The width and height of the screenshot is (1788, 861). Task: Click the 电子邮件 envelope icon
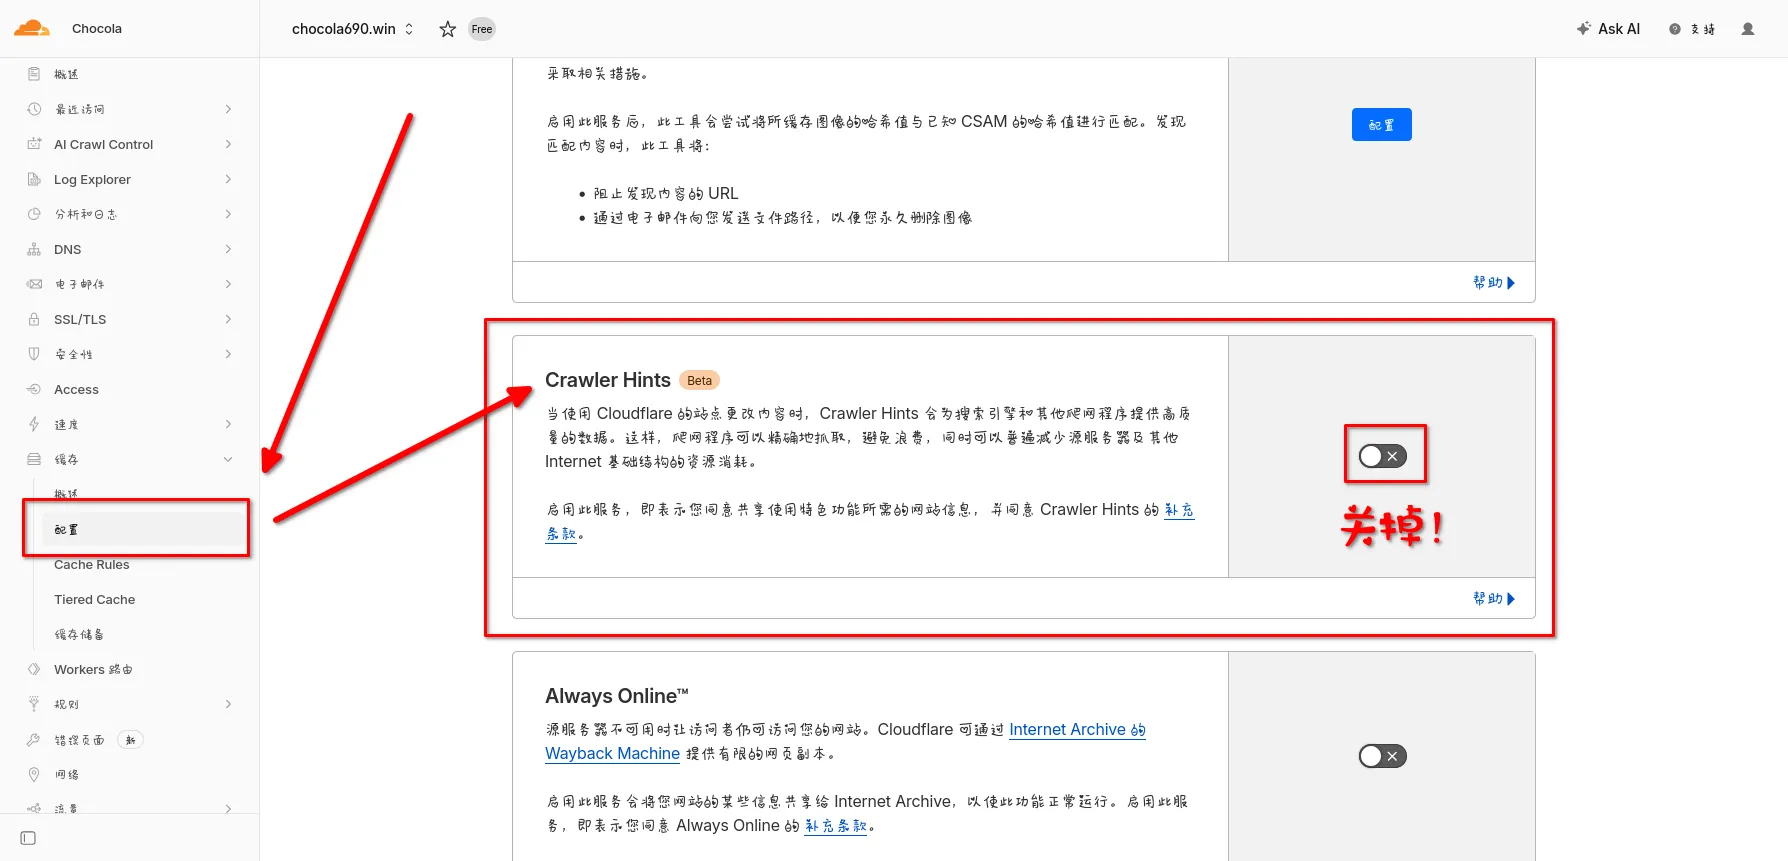tap(34, 284)
